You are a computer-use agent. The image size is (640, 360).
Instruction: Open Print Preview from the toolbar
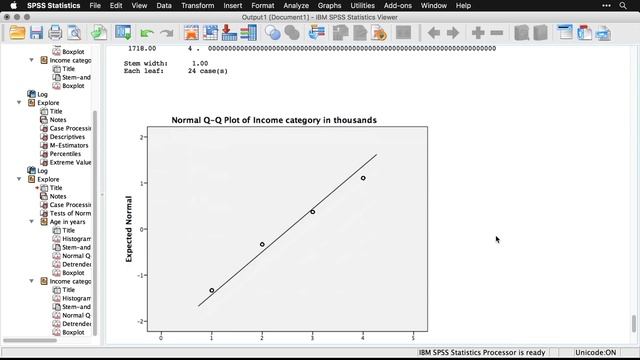click(x=74, y=33)
